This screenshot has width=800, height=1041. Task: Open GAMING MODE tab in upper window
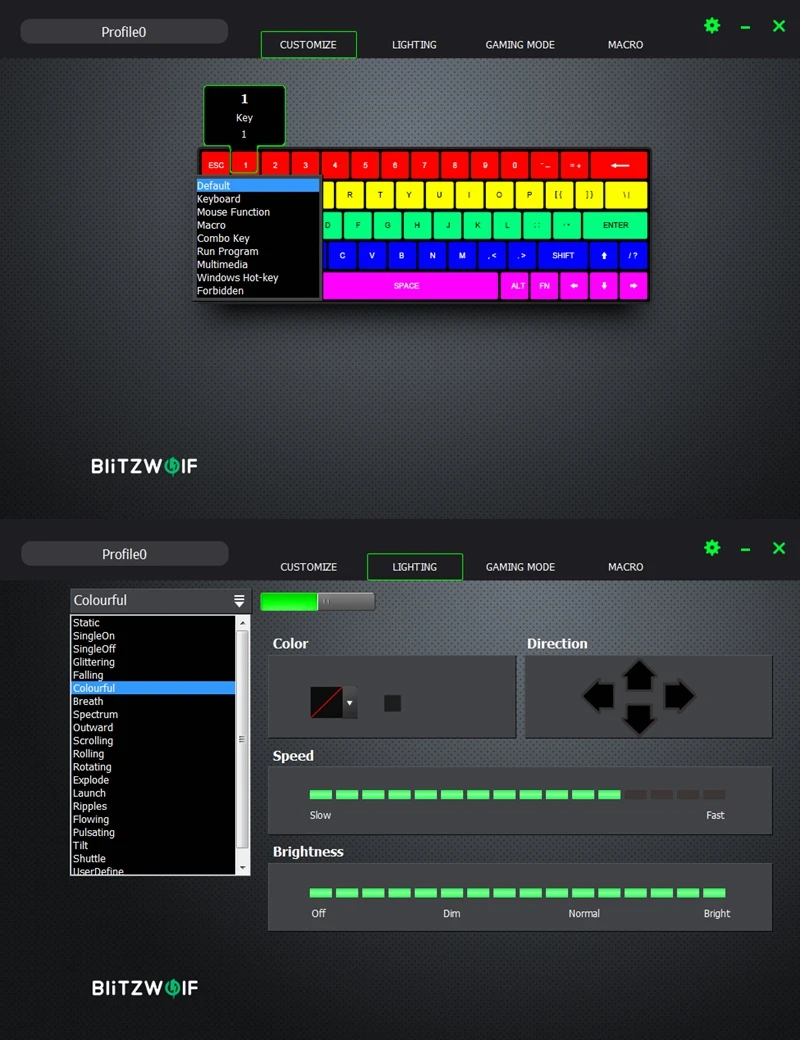click(x=520, y=44)
